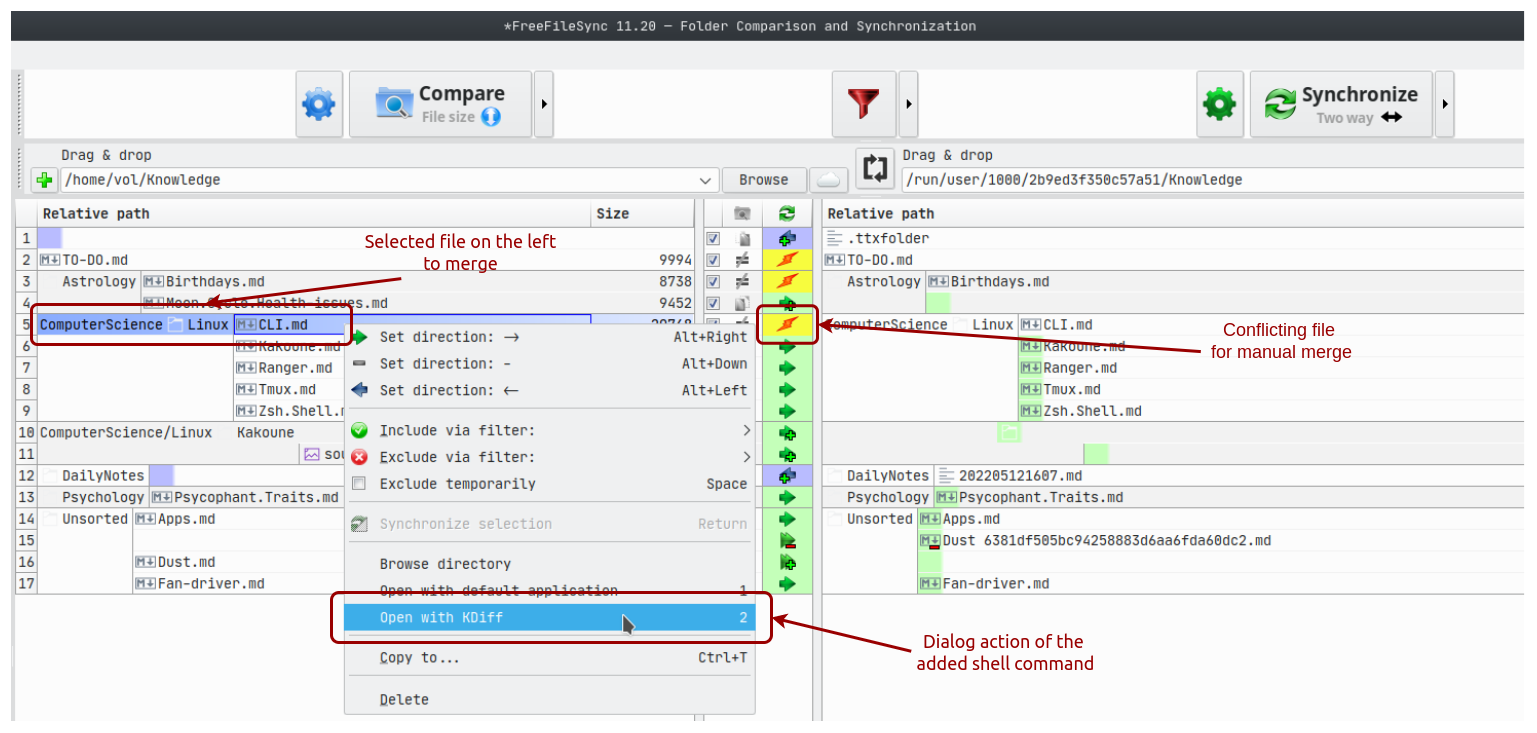Uncheck the checkbox on row 1 (.ttxfolder)
Image resolution: width=1537 pixels, height=733 pixels.
(713, 239)
